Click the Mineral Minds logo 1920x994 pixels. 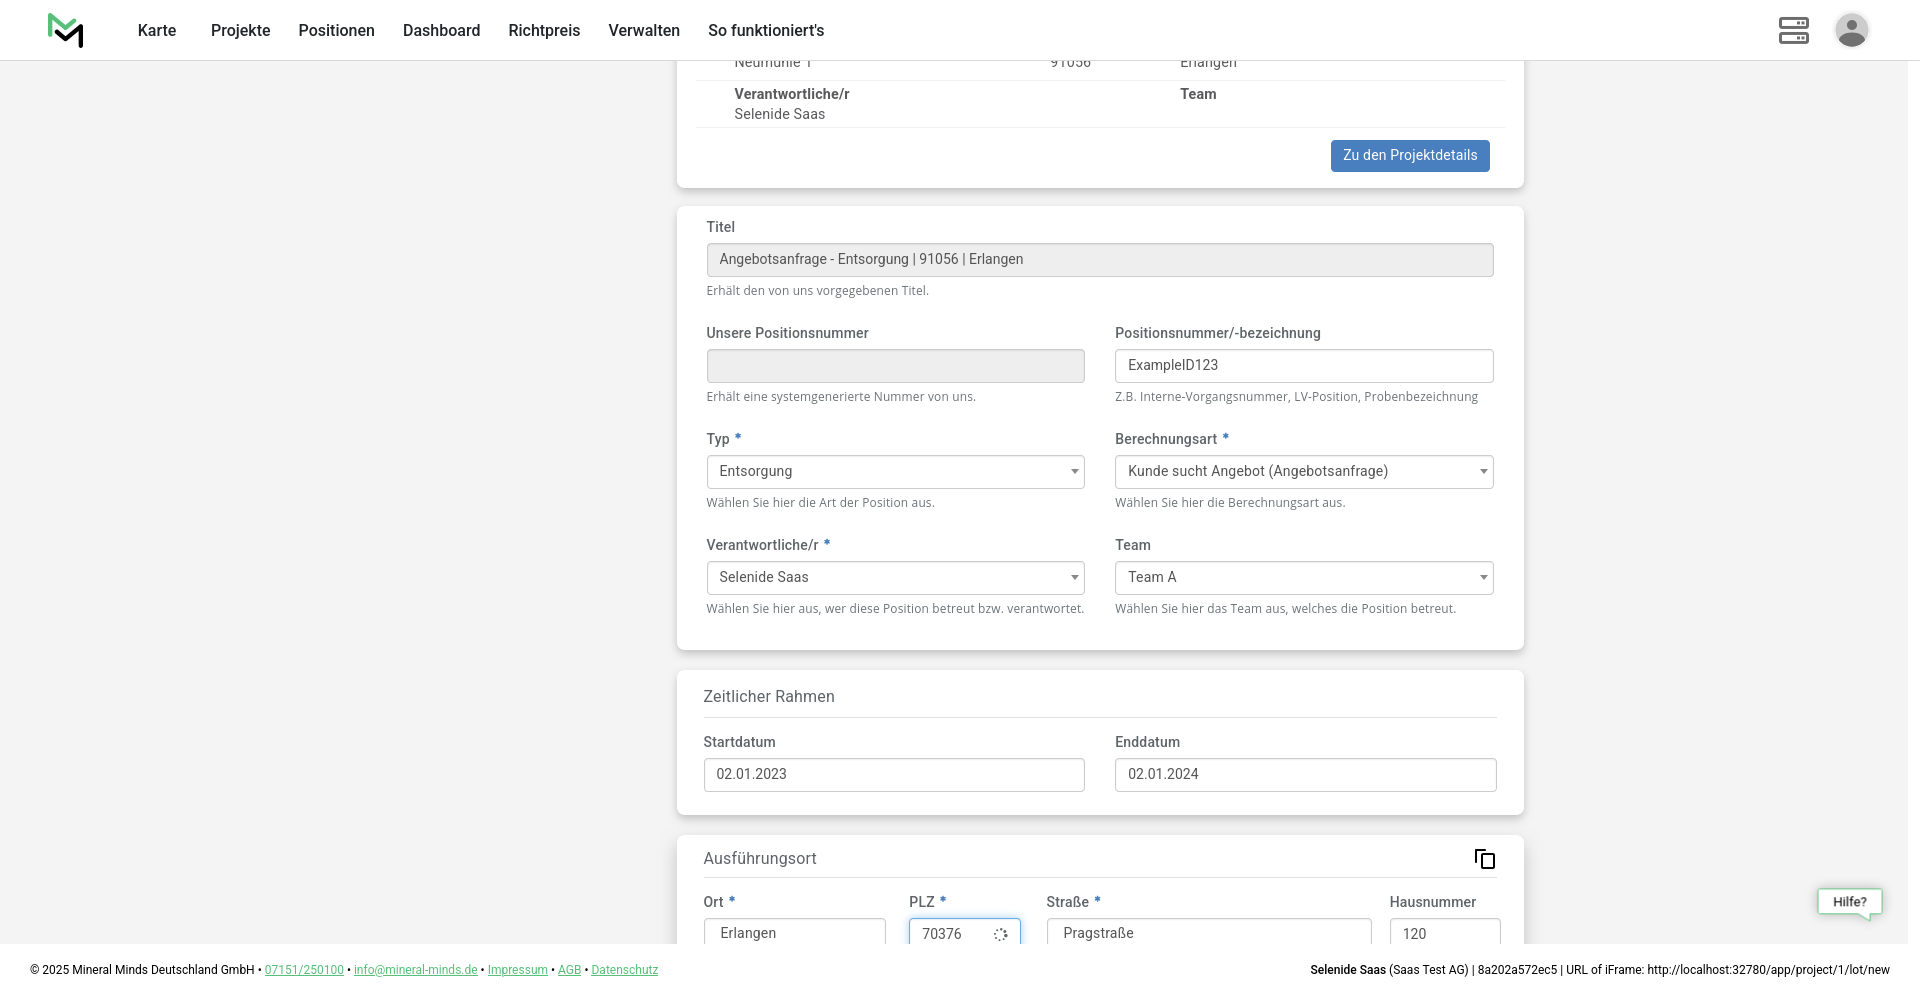(66, 30)
